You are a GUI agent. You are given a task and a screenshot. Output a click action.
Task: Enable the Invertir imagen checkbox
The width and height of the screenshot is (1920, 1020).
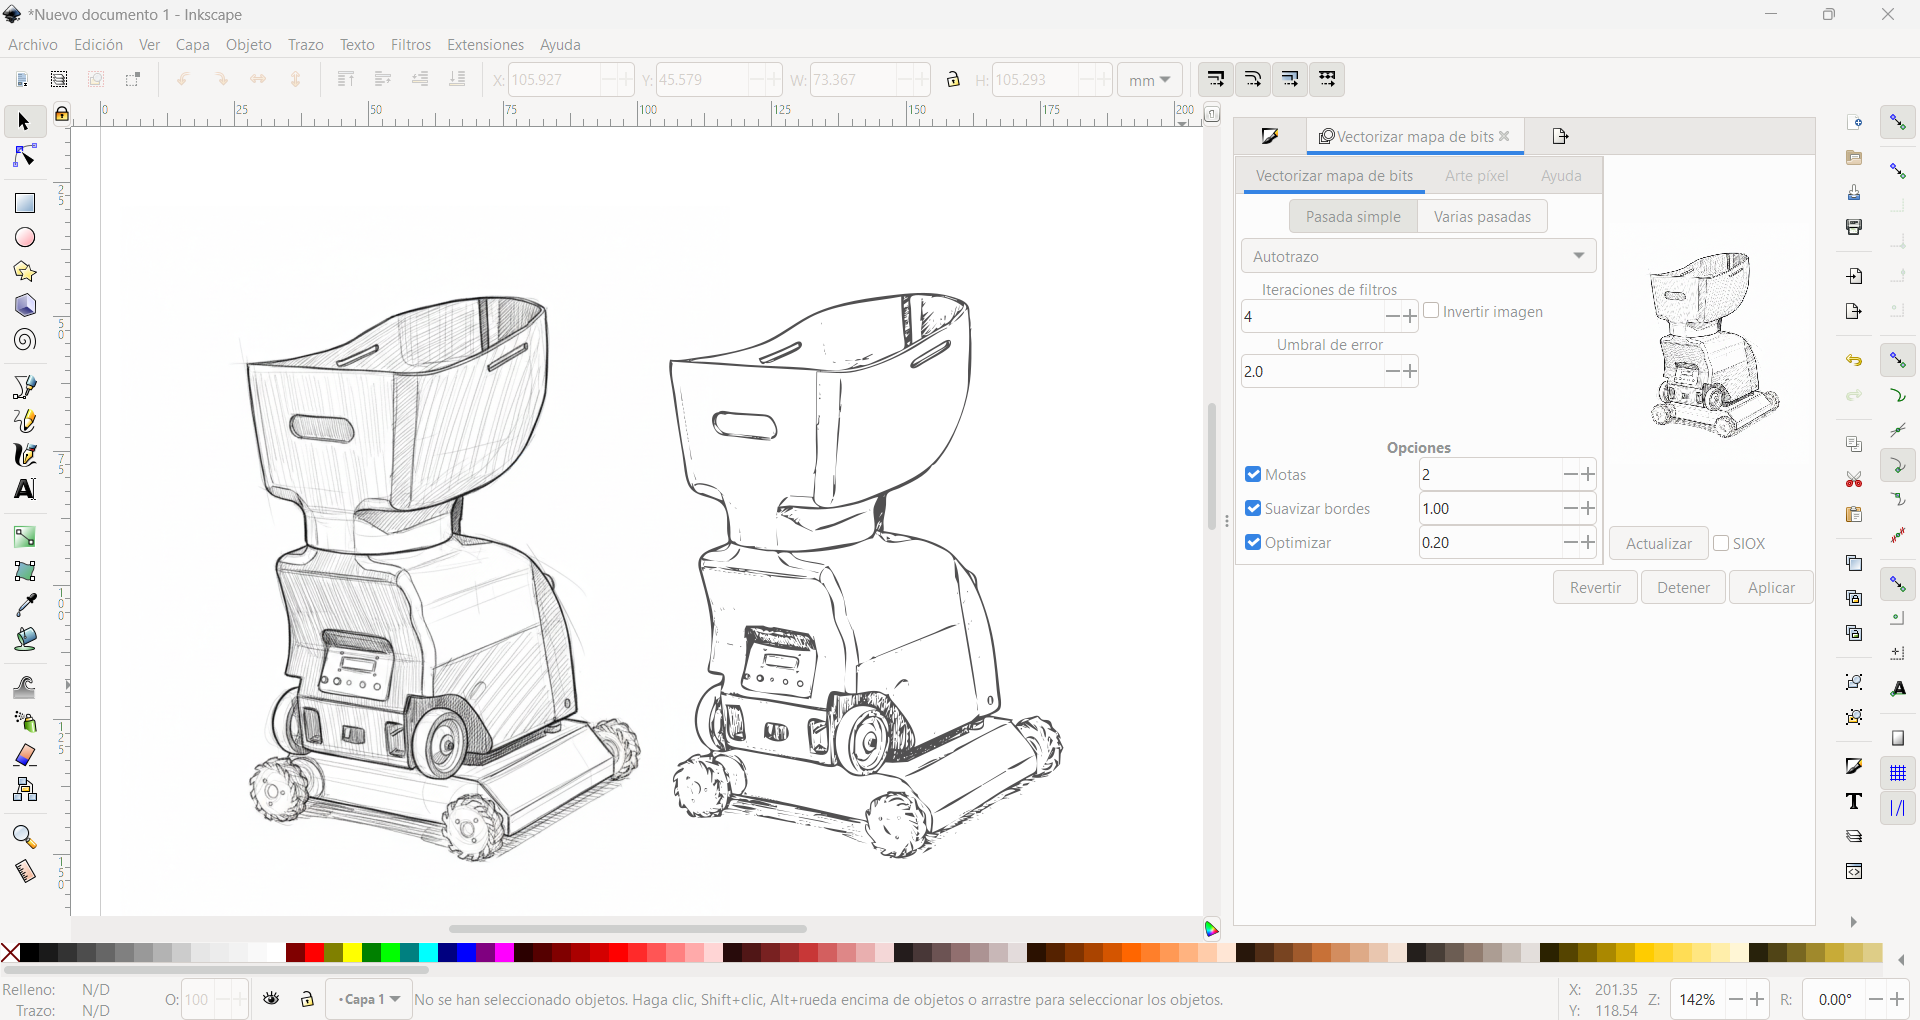point(1433,311)
